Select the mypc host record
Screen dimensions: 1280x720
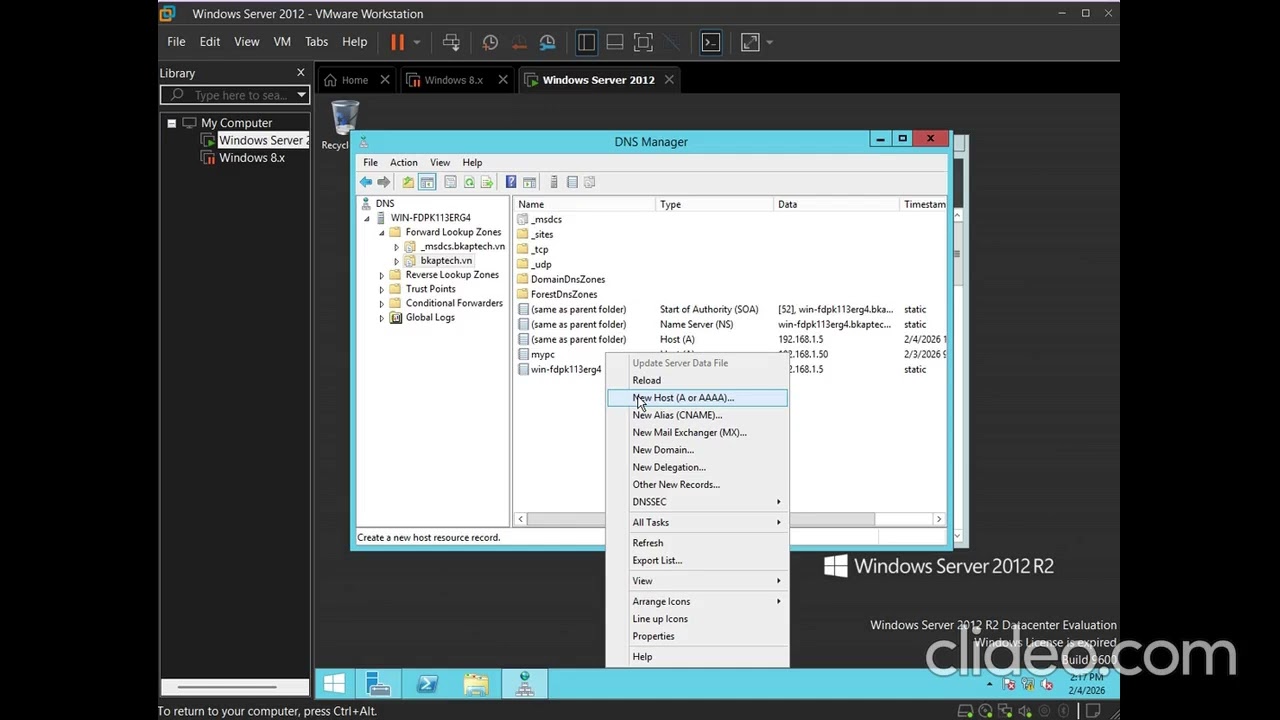coord(543,355)
